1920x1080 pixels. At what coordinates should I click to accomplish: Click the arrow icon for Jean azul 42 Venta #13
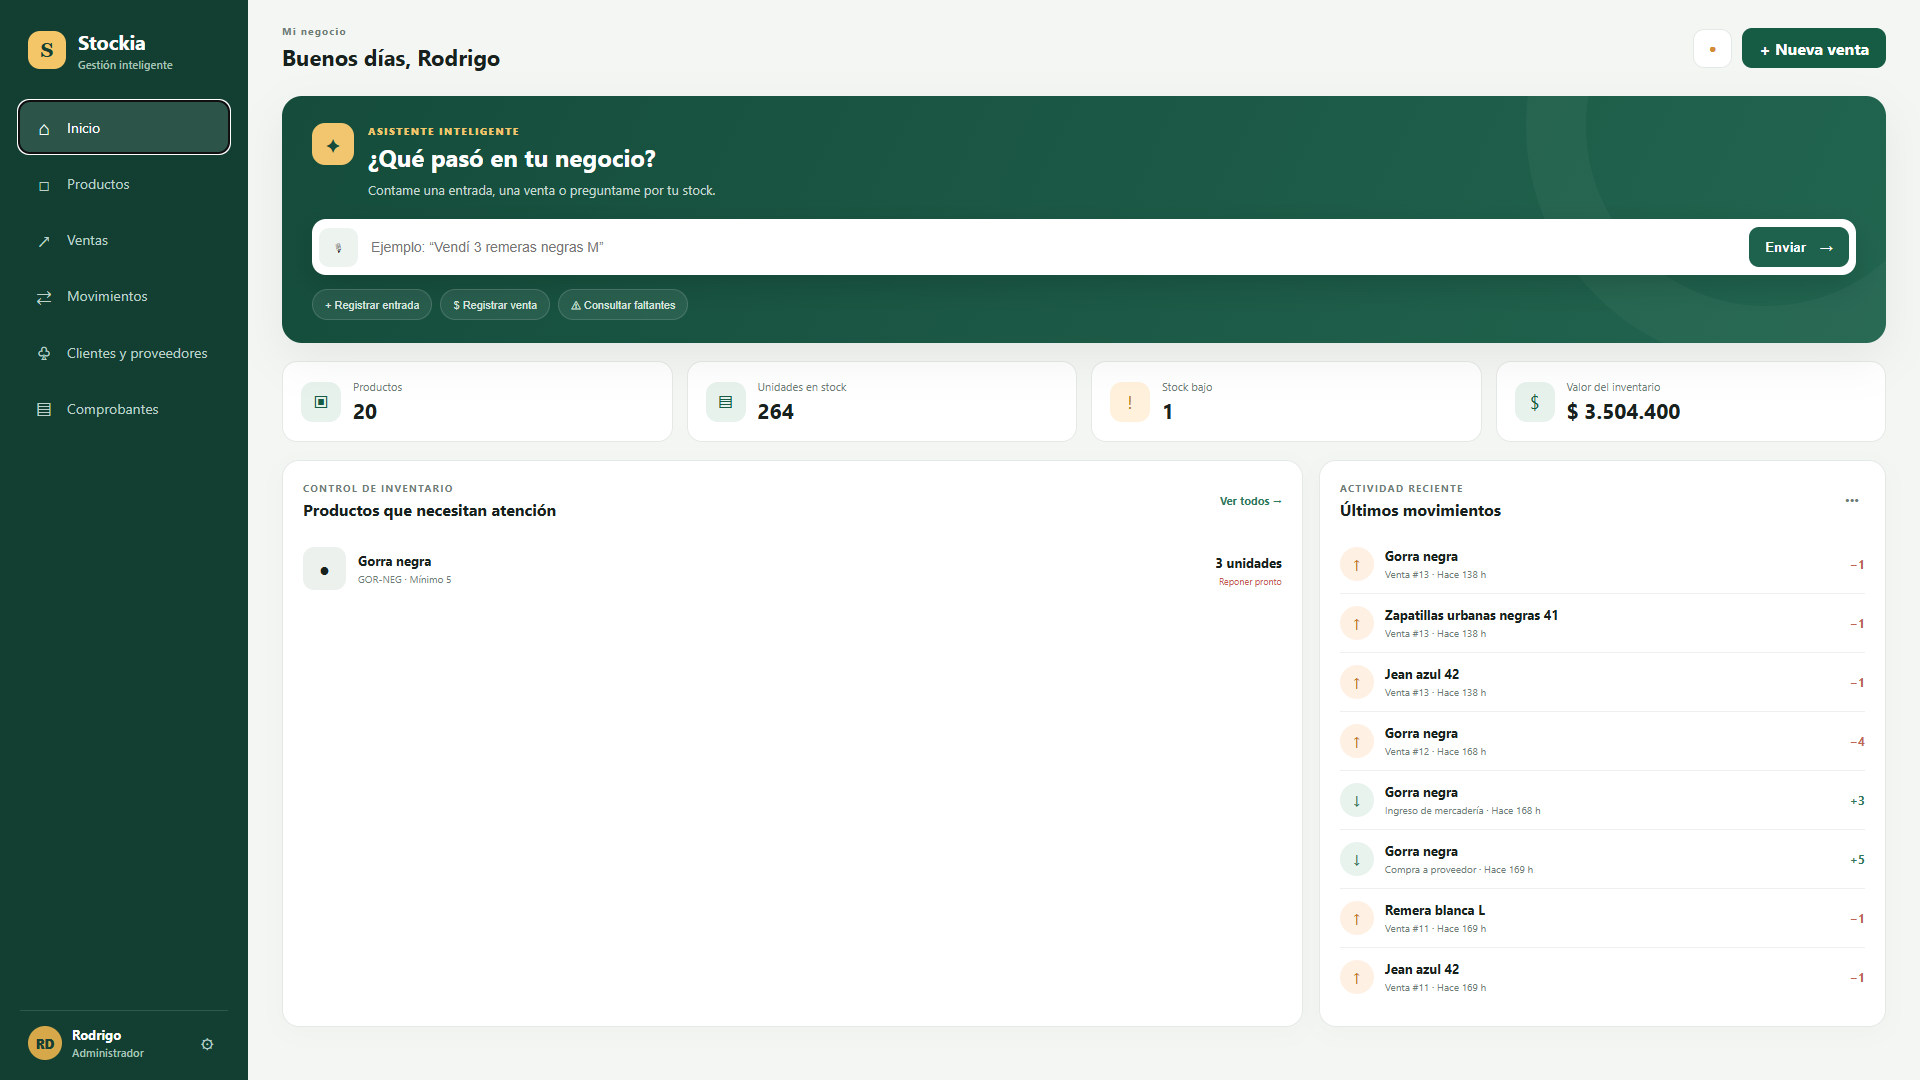point(1357,683)
